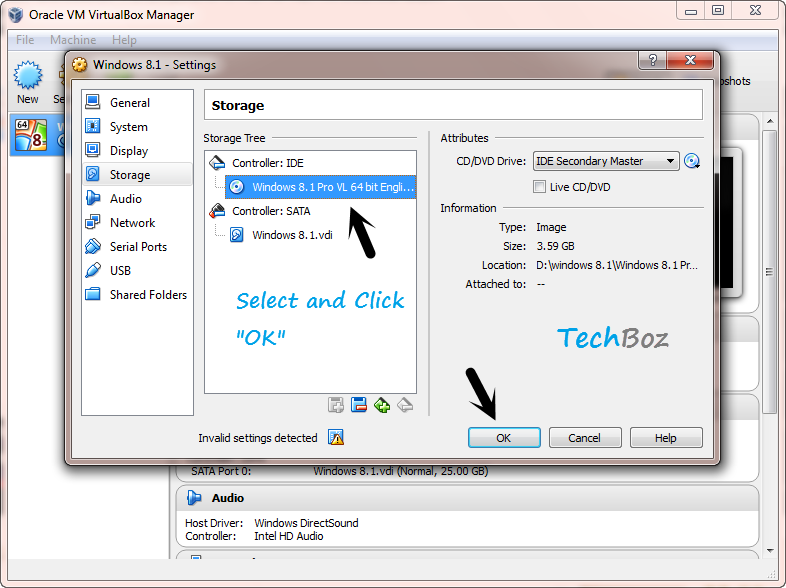
Task: Click the Size value 3.59 GB
Action: 555,246
